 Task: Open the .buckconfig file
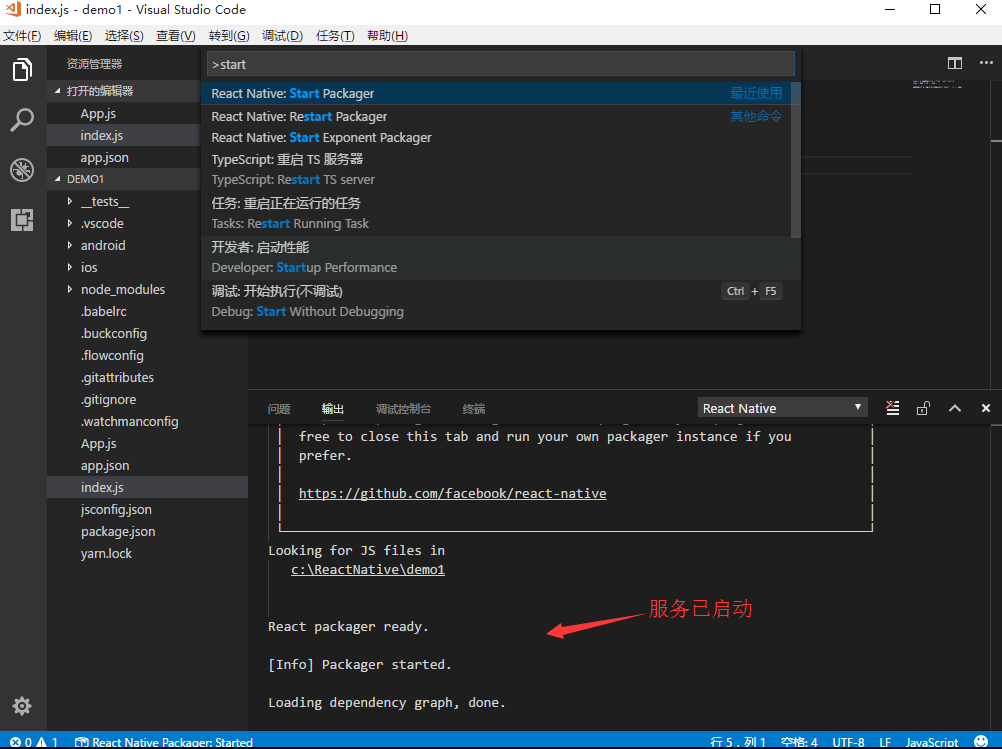point(114,334)
